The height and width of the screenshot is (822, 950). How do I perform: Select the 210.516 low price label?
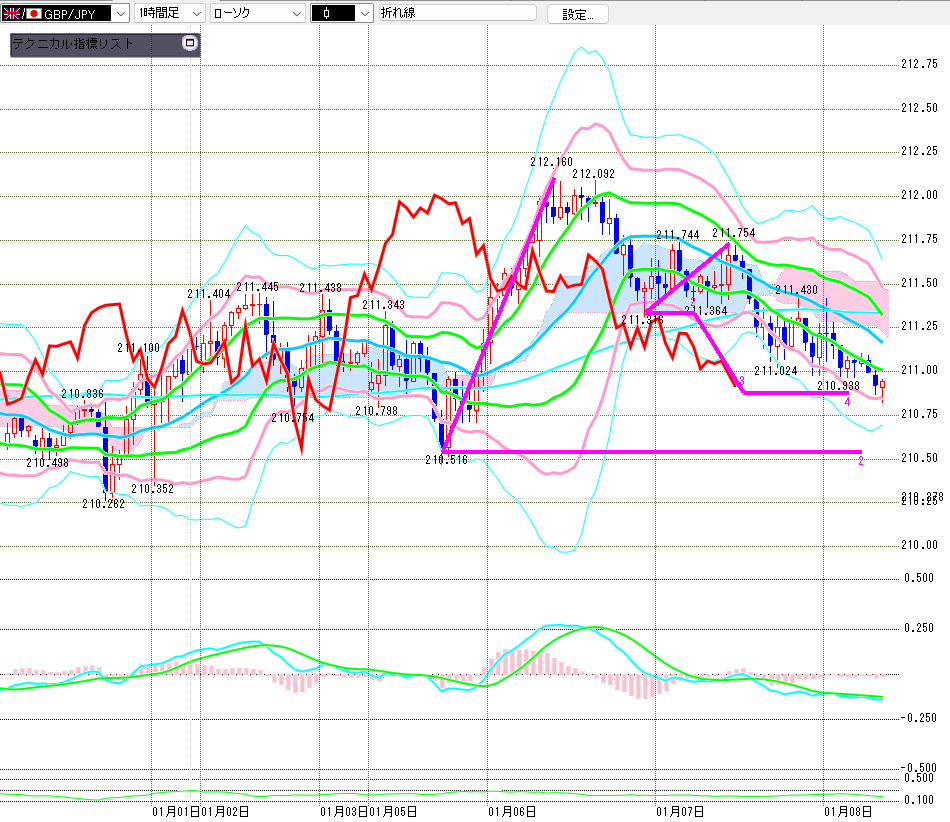[446, 460]
